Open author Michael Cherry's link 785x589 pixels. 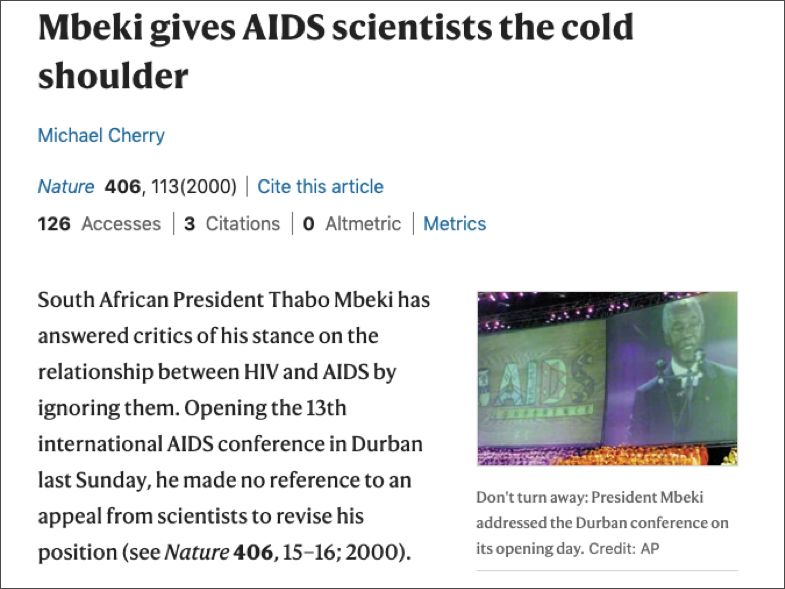coord(101,135)
